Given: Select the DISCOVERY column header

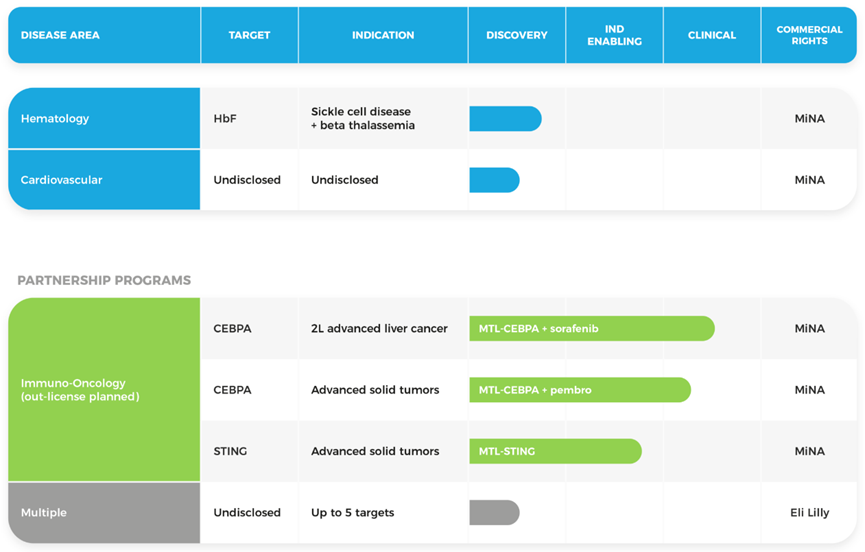Looking at the screenshot, I should pos(517,35).
